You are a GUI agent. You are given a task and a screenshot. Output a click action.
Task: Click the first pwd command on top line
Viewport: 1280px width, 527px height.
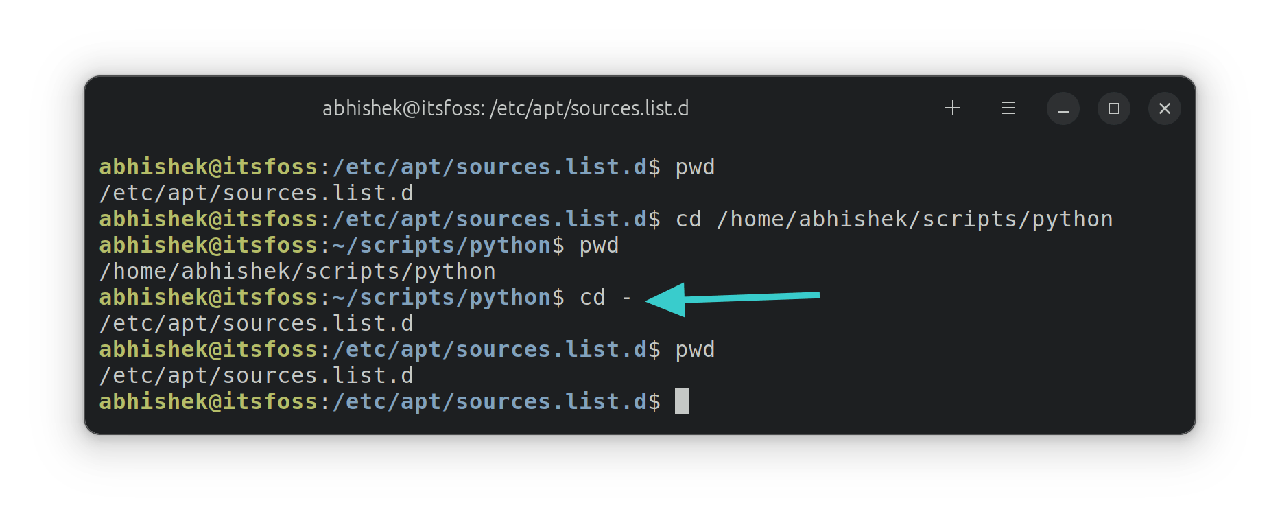click(695, 167)
